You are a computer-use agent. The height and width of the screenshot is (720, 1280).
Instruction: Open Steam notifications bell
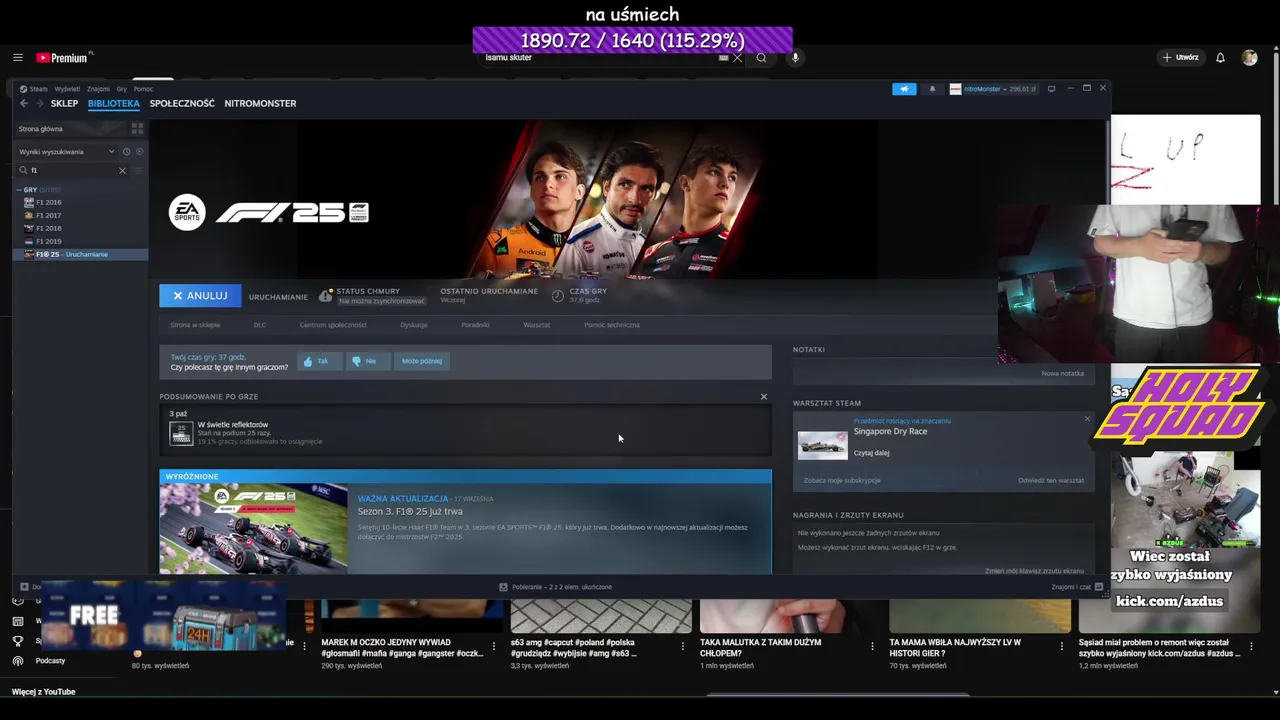[932, 89]
